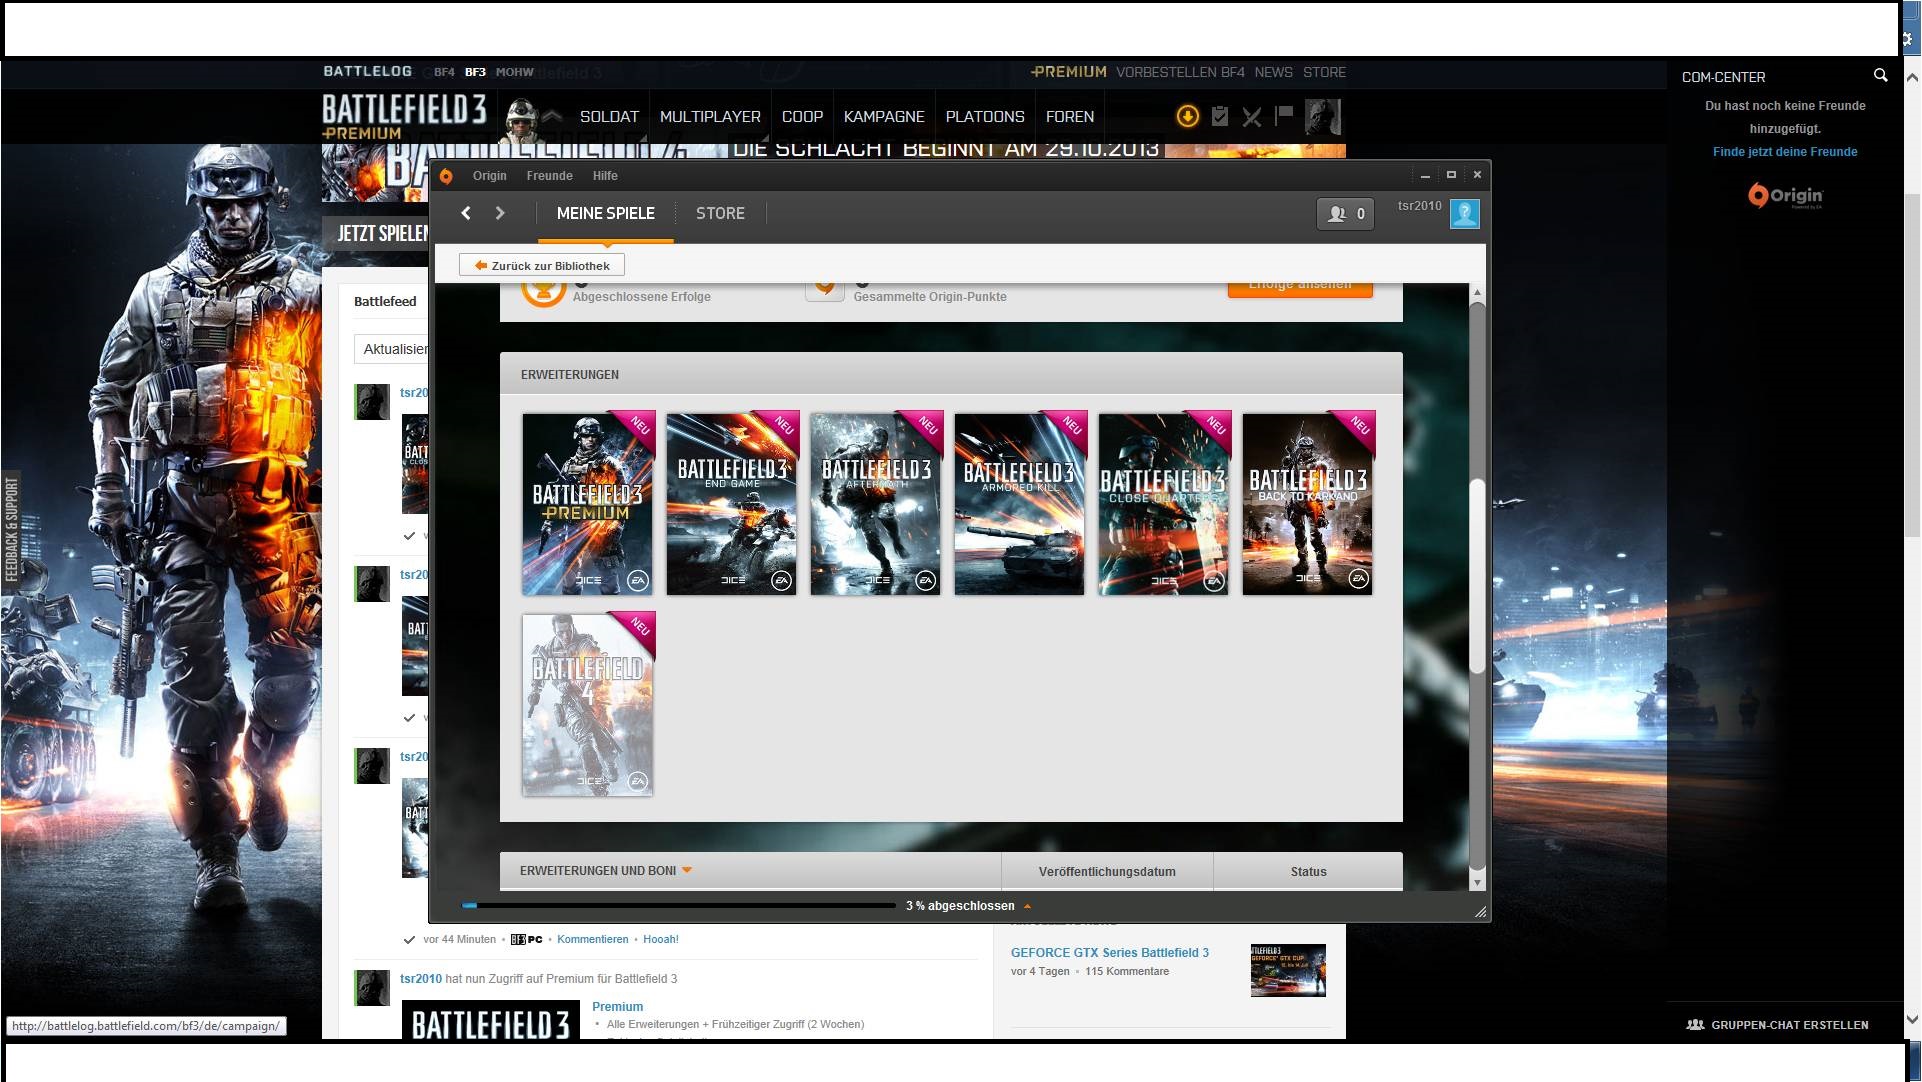Switch to BF4 in Battlelog game selector
The image size is (1922, 1082).
click(x=444, y=72)
